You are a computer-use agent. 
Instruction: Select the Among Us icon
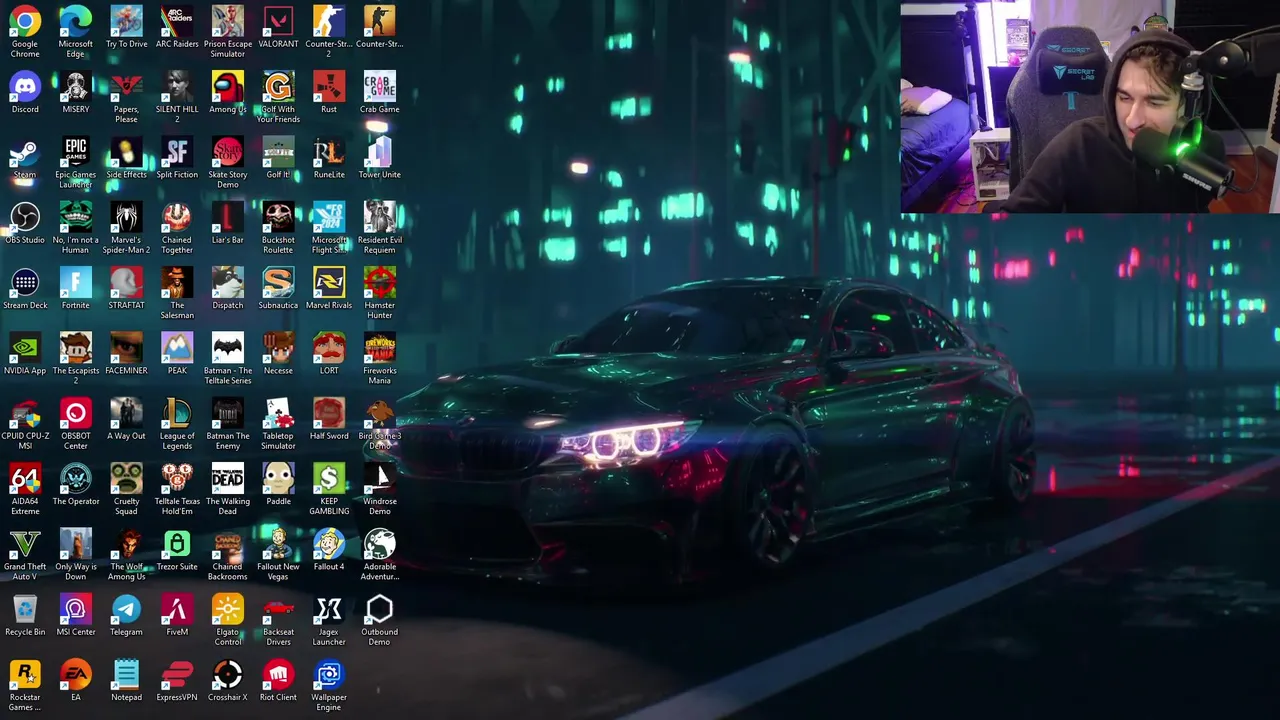pos(228,87)
